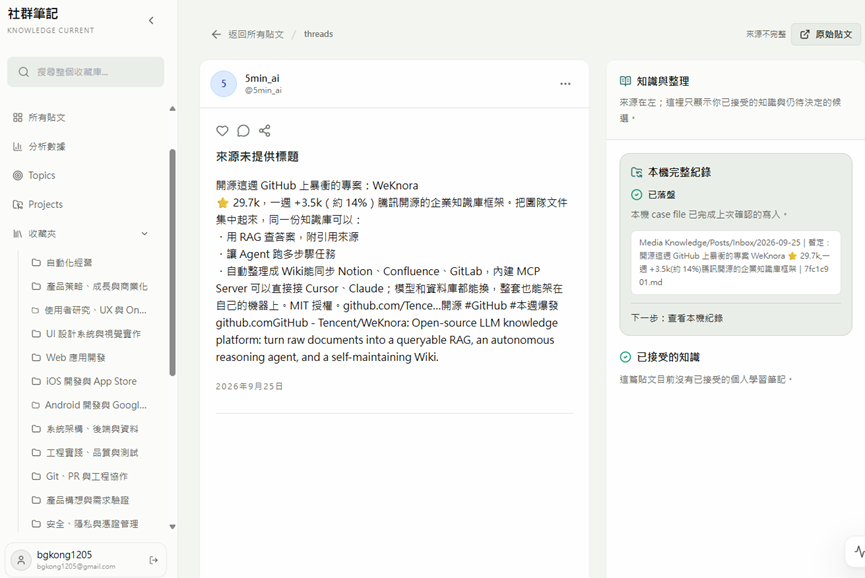Click the sidebar scrollbar thumb
Image resolution: width=865 pixels, height=578 pixels.
pos(173,263)
